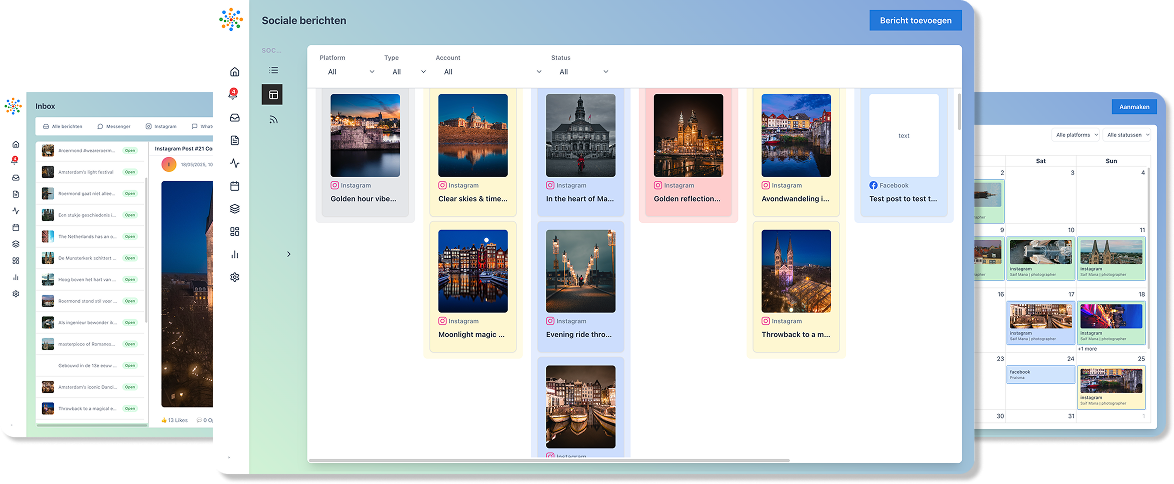Open the settings gear in center sidebar
The width and height of the screenshot is (1174, 484).
coord(235,277)
